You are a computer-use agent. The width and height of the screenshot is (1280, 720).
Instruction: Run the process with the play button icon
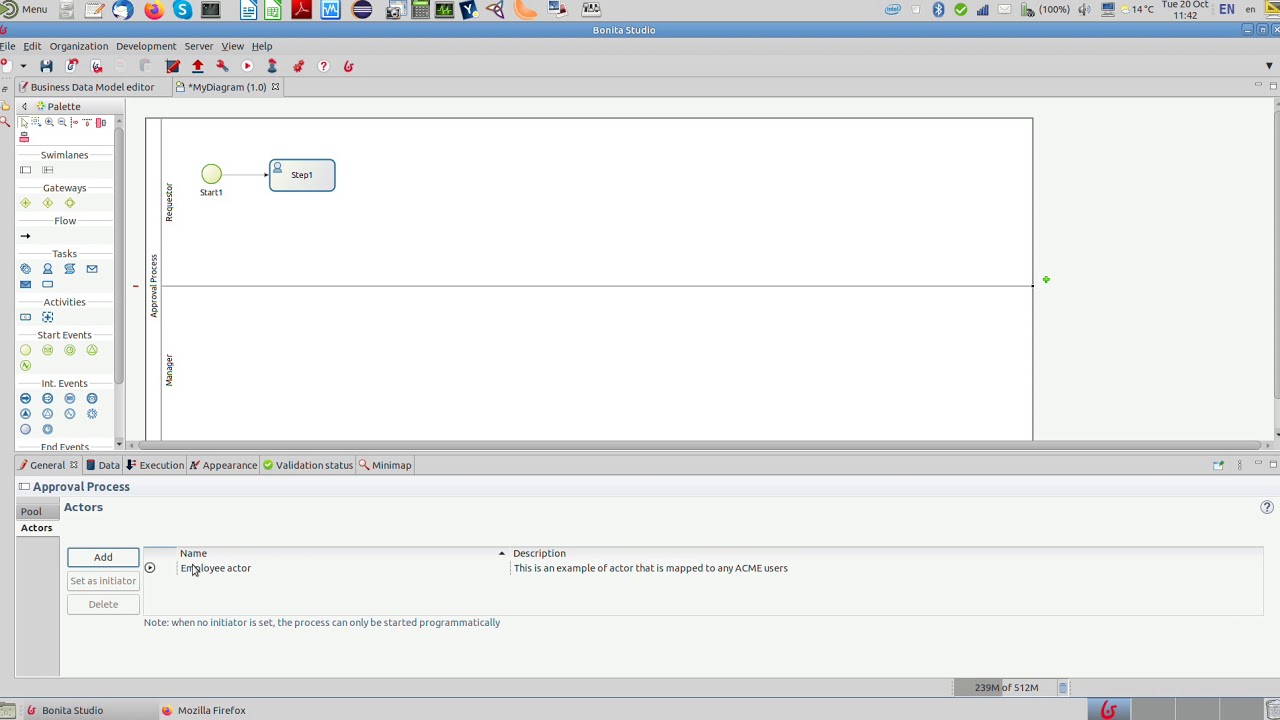click(x=247, y=66)
